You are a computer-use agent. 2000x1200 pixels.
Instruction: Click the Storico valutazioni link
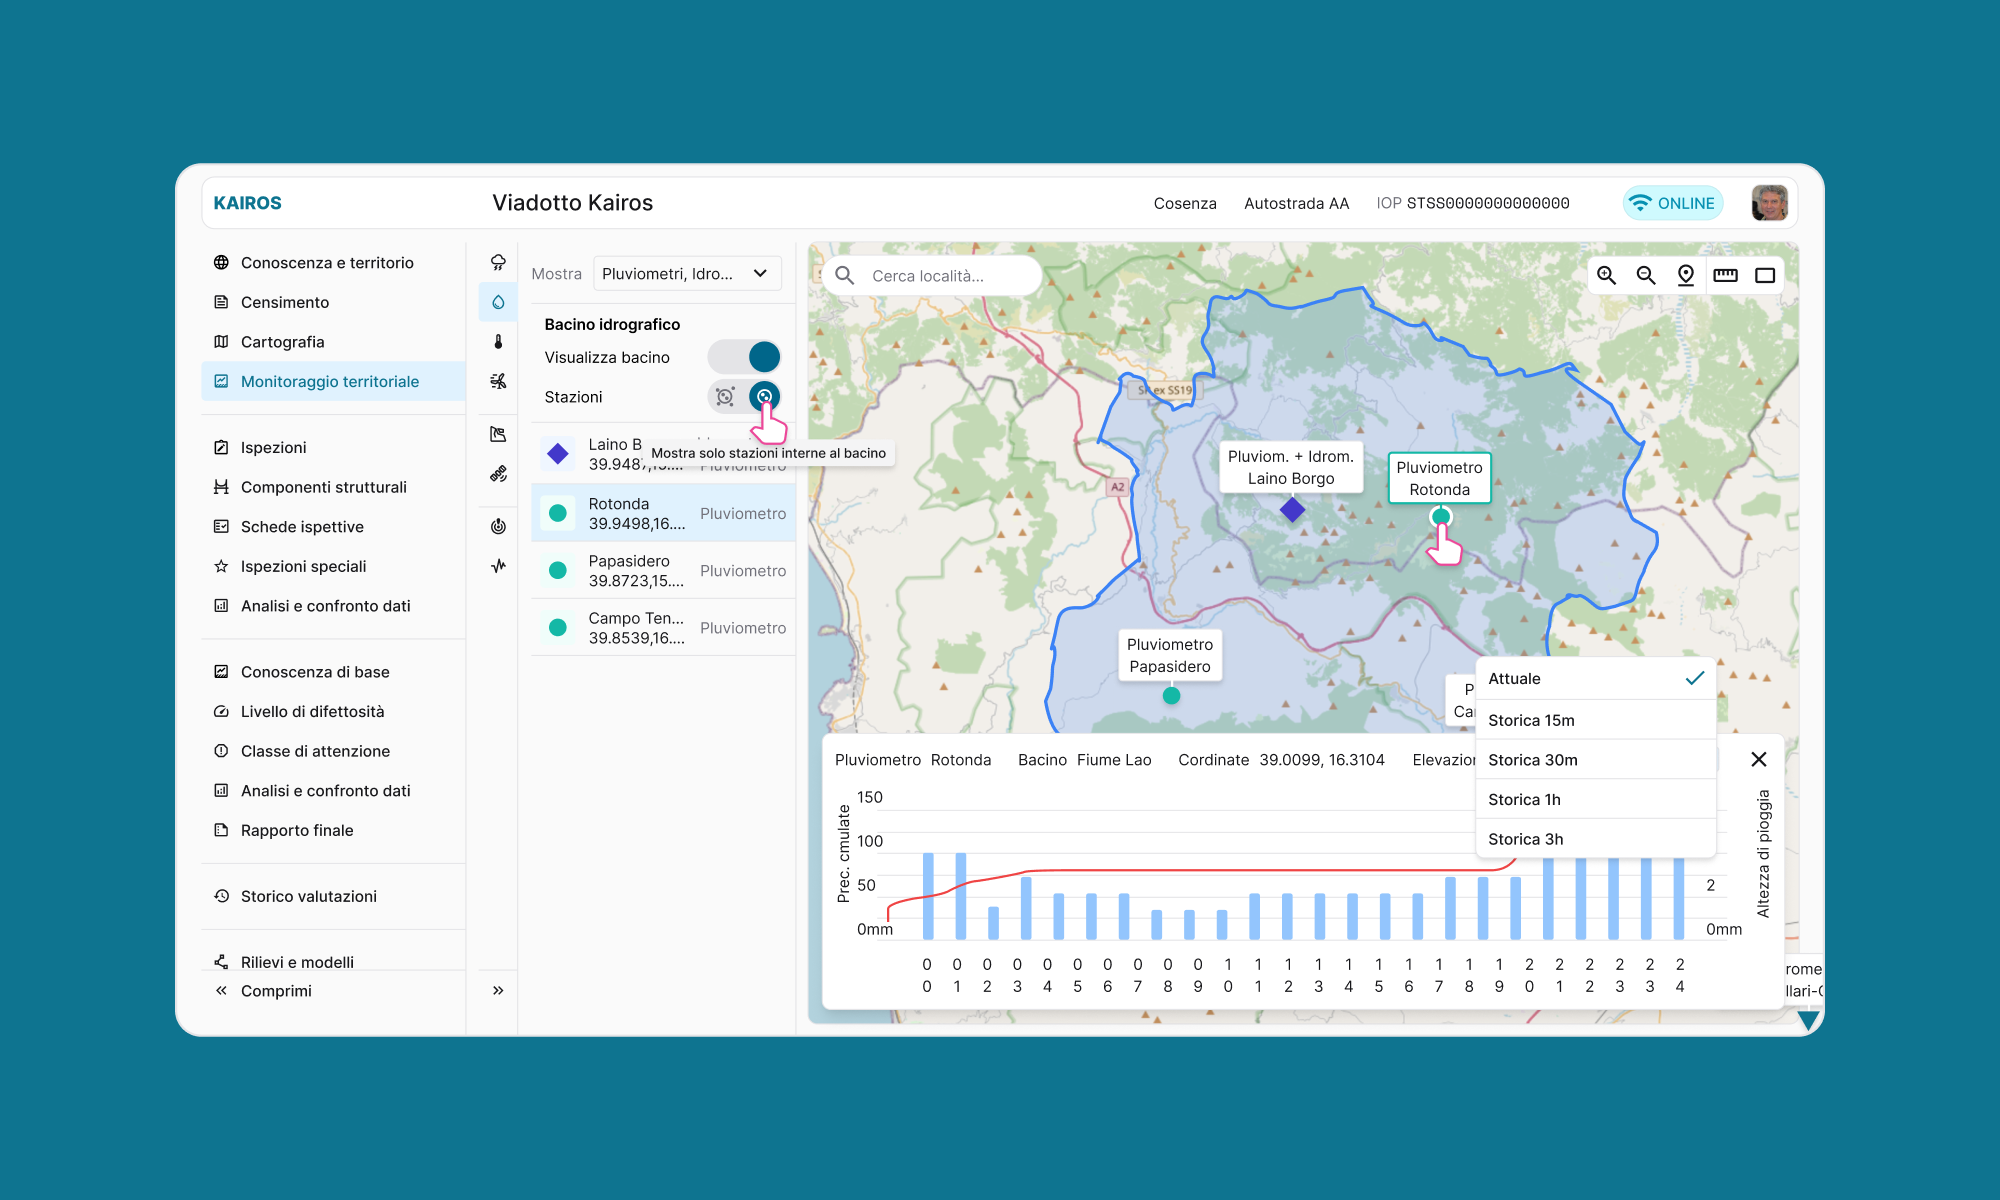(308, 896)
